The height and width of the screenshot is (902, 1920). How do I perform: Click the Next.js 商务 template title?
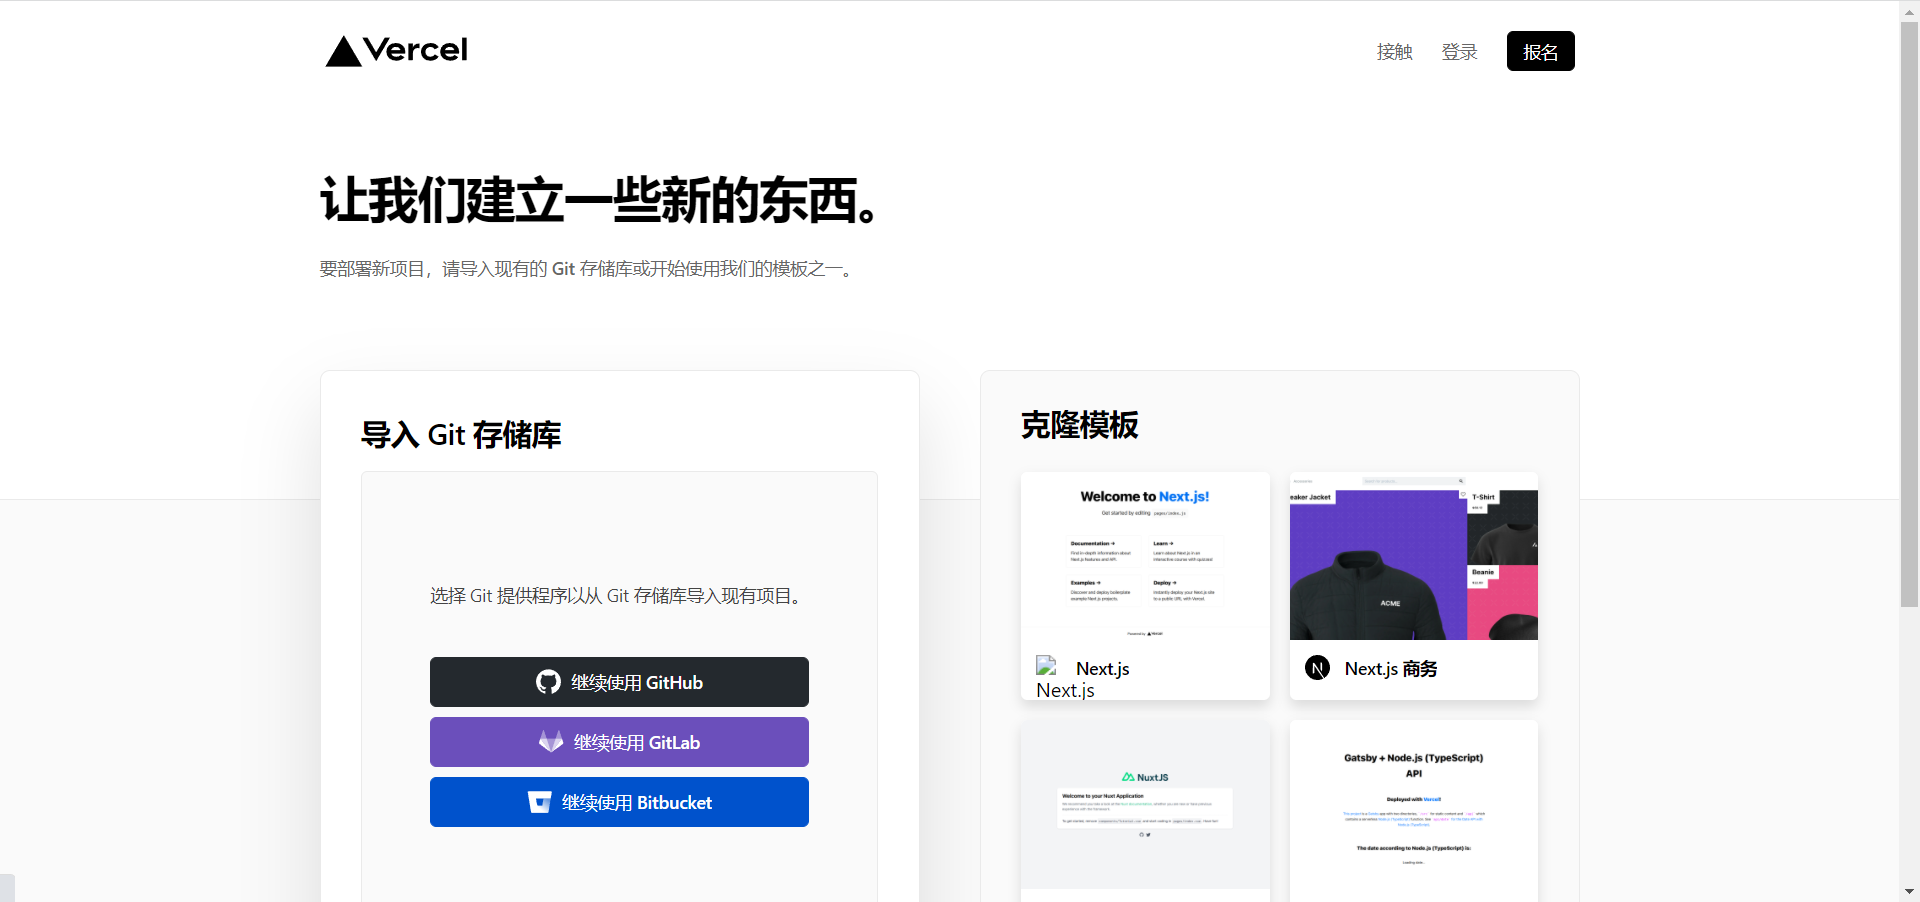(1391, 668)
